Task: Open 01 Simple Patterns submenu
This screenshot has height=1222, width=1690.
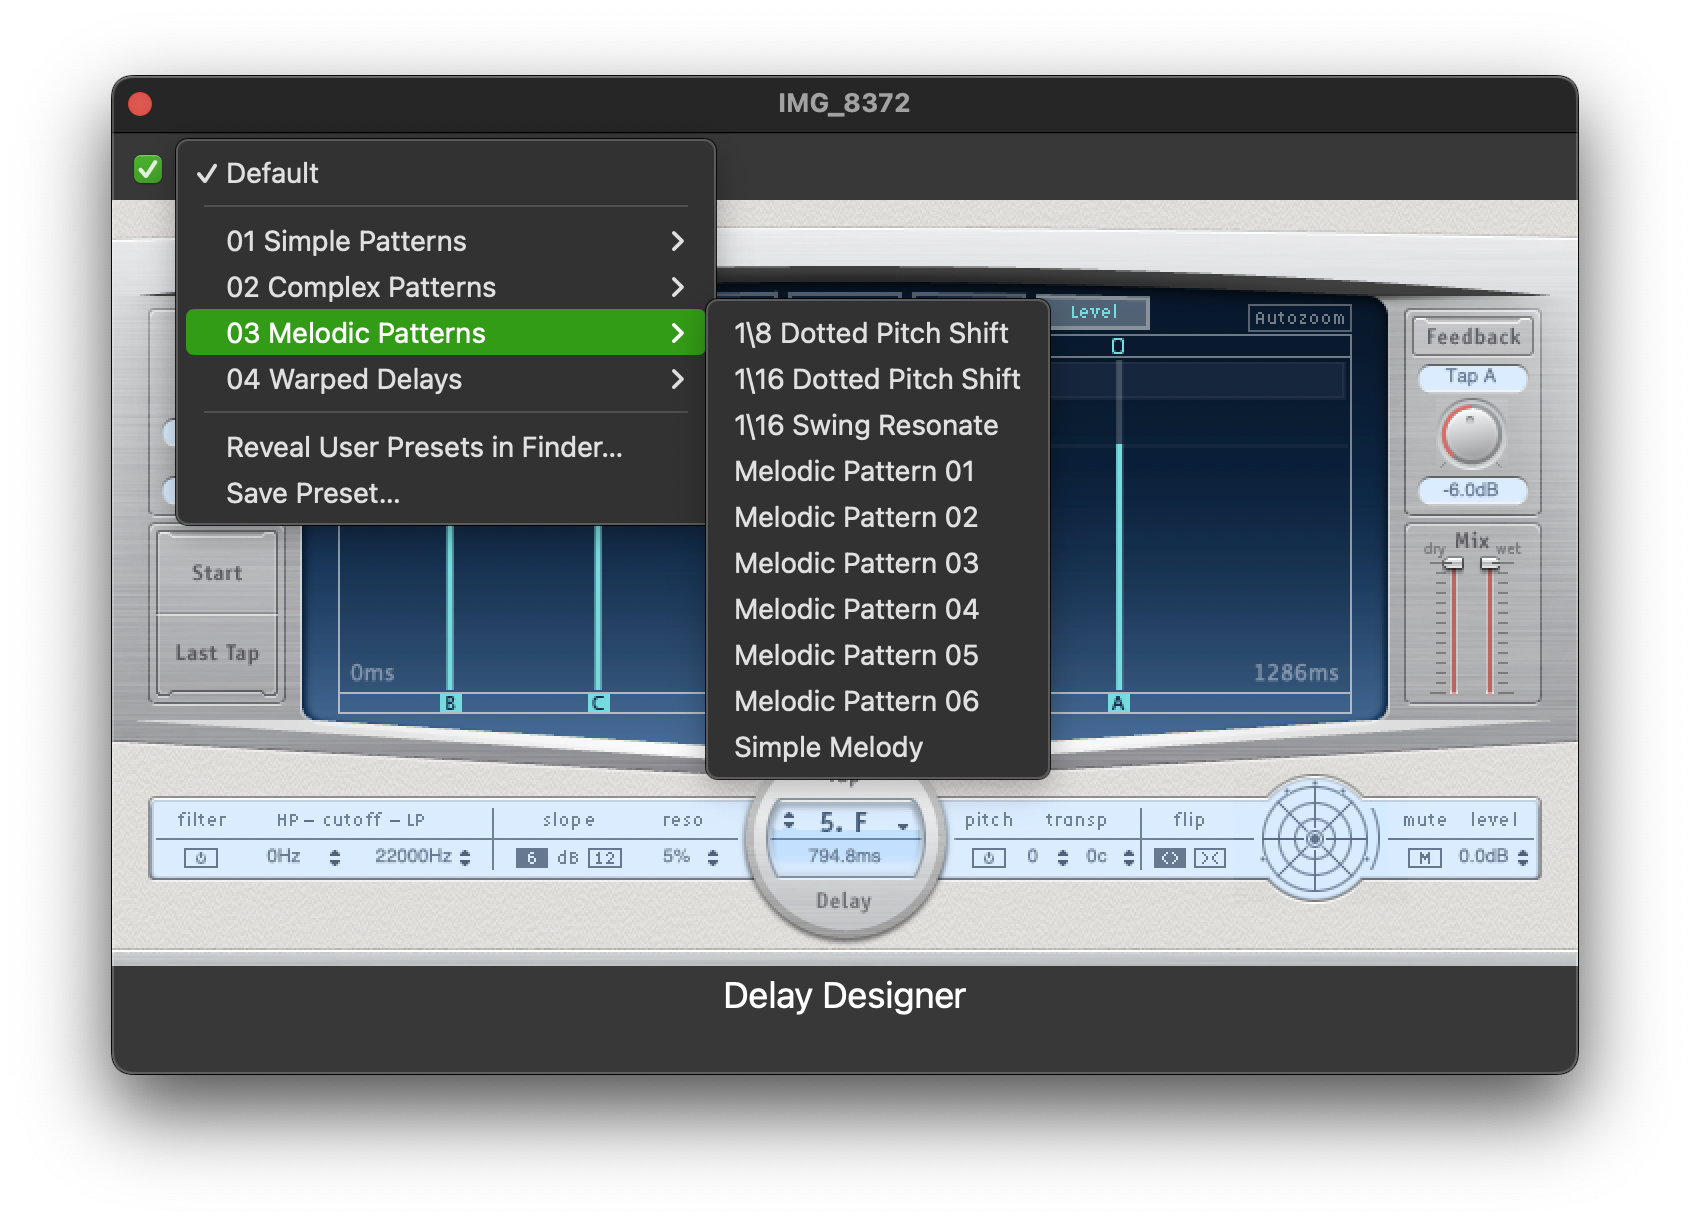Action: click(x=446, y=241)
